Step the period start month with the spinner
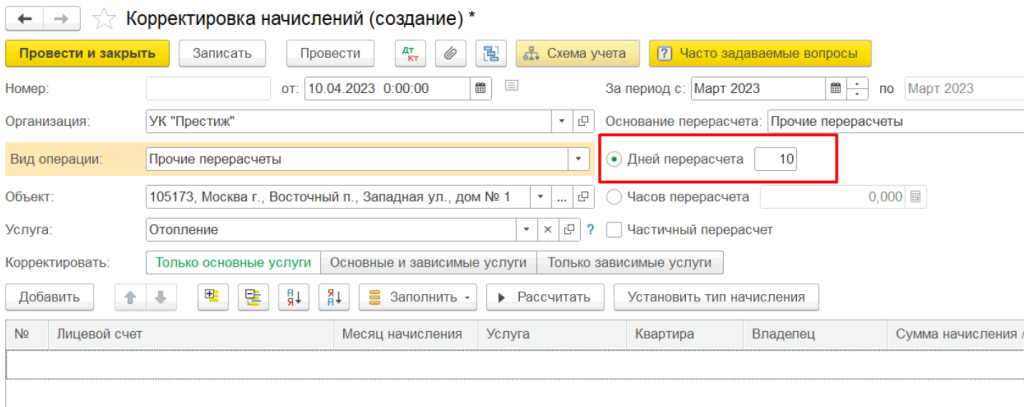Screen dimensions: 1024x407 pyautogui.click(x=857, y=88)
